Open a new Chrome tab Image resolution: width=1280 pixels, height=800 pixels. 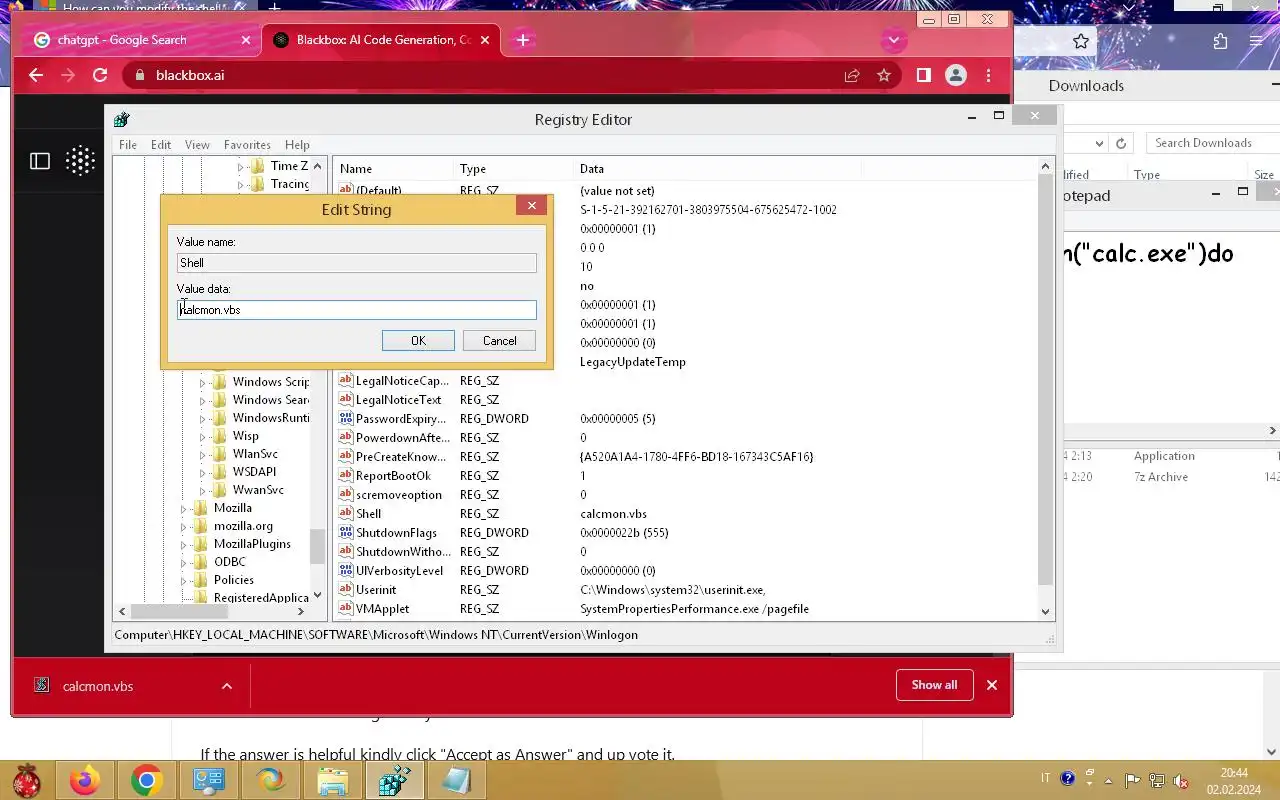[523, 40]
